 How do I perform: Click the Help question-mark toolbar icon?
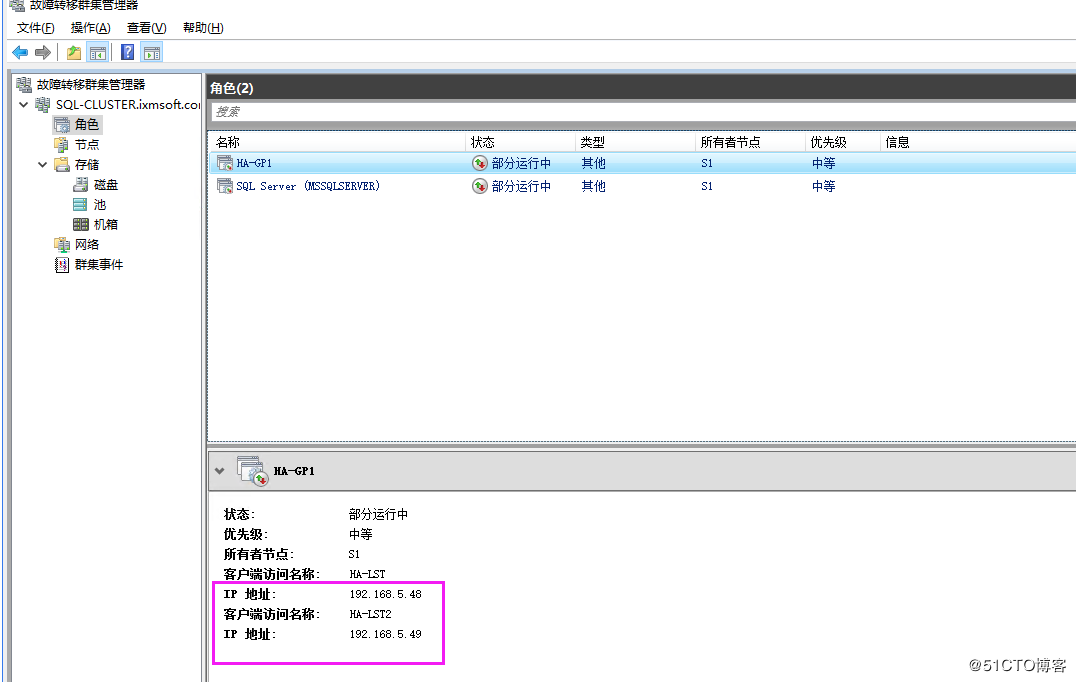point(126,52)
